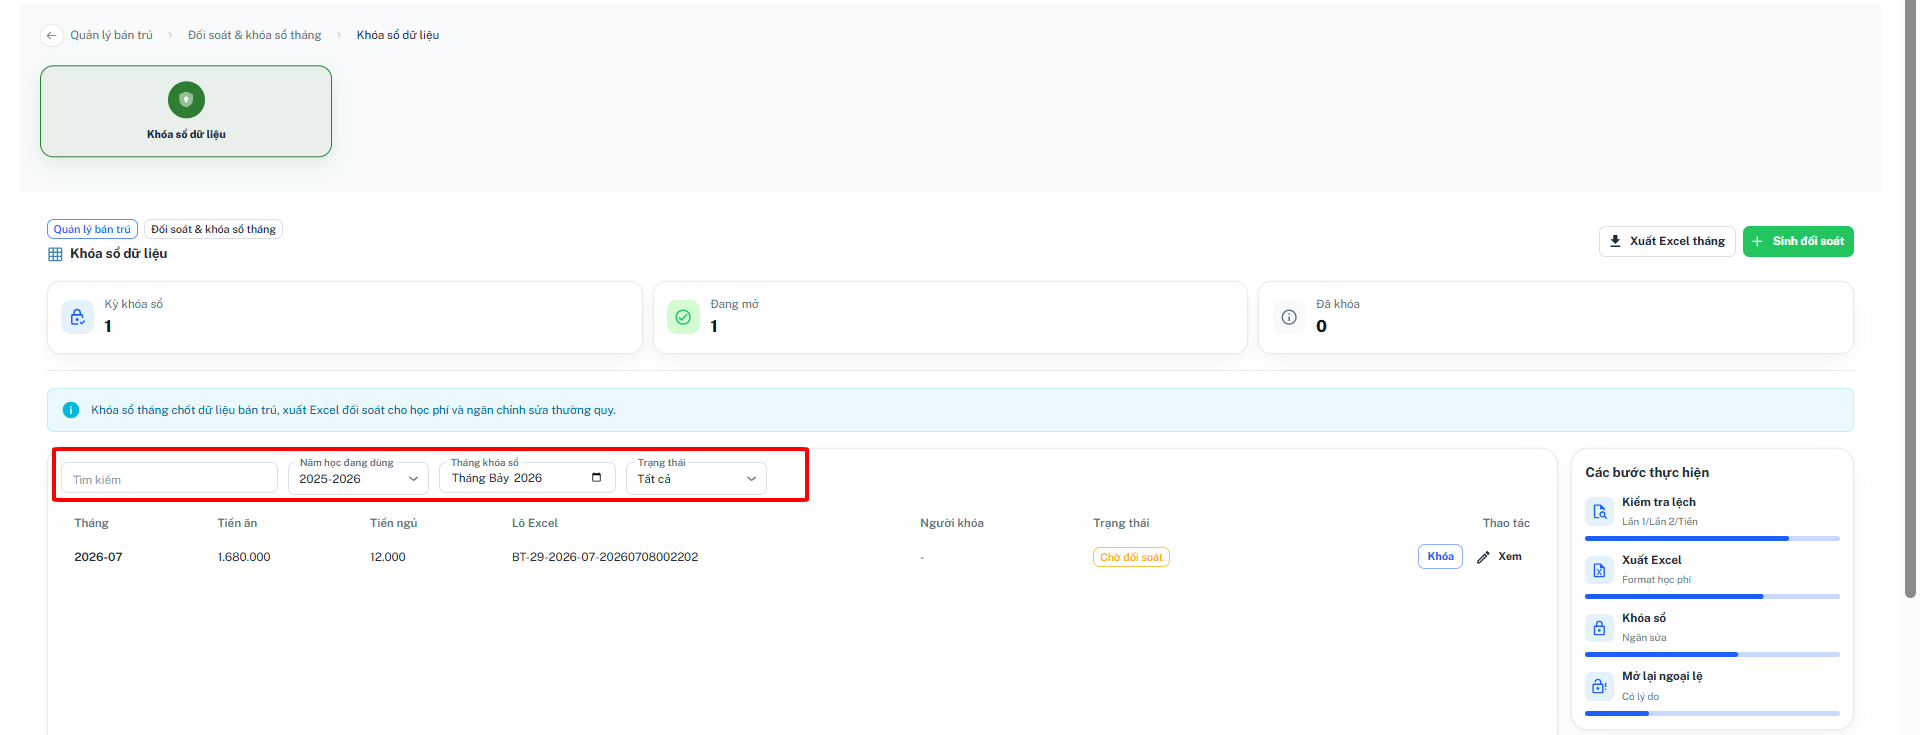
Task: Click the Mở lại ngoại lệ step icon
Action: pos(1599,686)
